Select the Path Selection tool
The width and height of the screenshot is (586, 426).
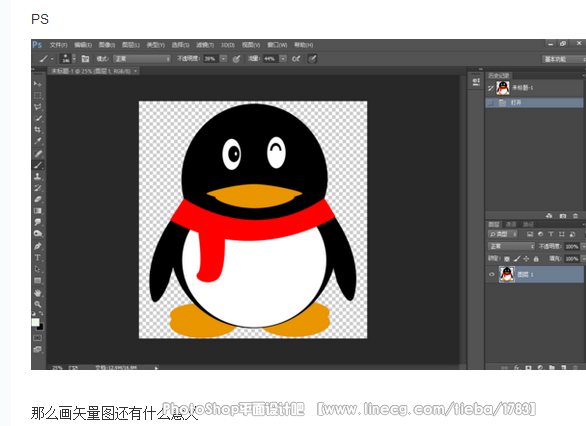pos(37,269)
